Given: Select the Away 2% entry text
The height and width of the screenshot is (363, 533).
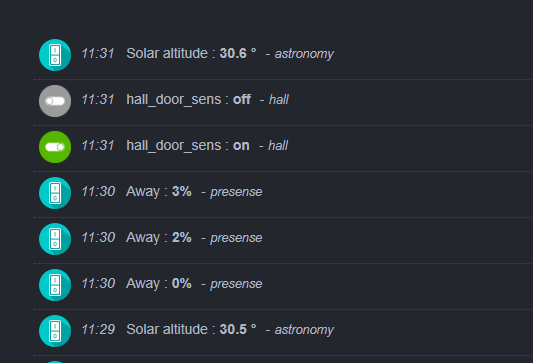Looking at the screenshot, I should click(159, 238).
